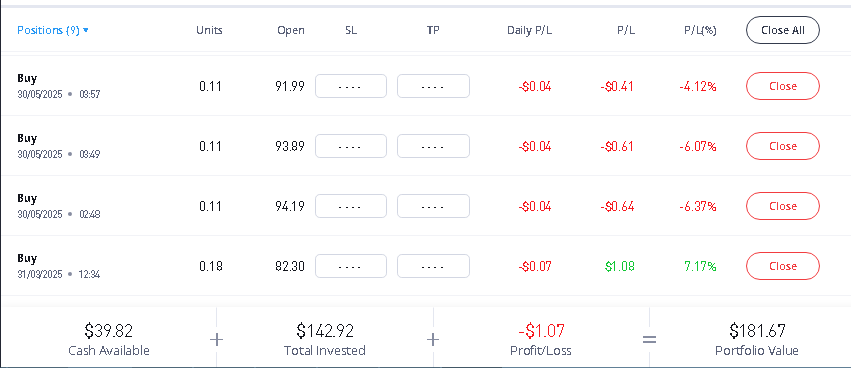Expand the Positions (9) dropdown arrow

(x=86, y=30)
